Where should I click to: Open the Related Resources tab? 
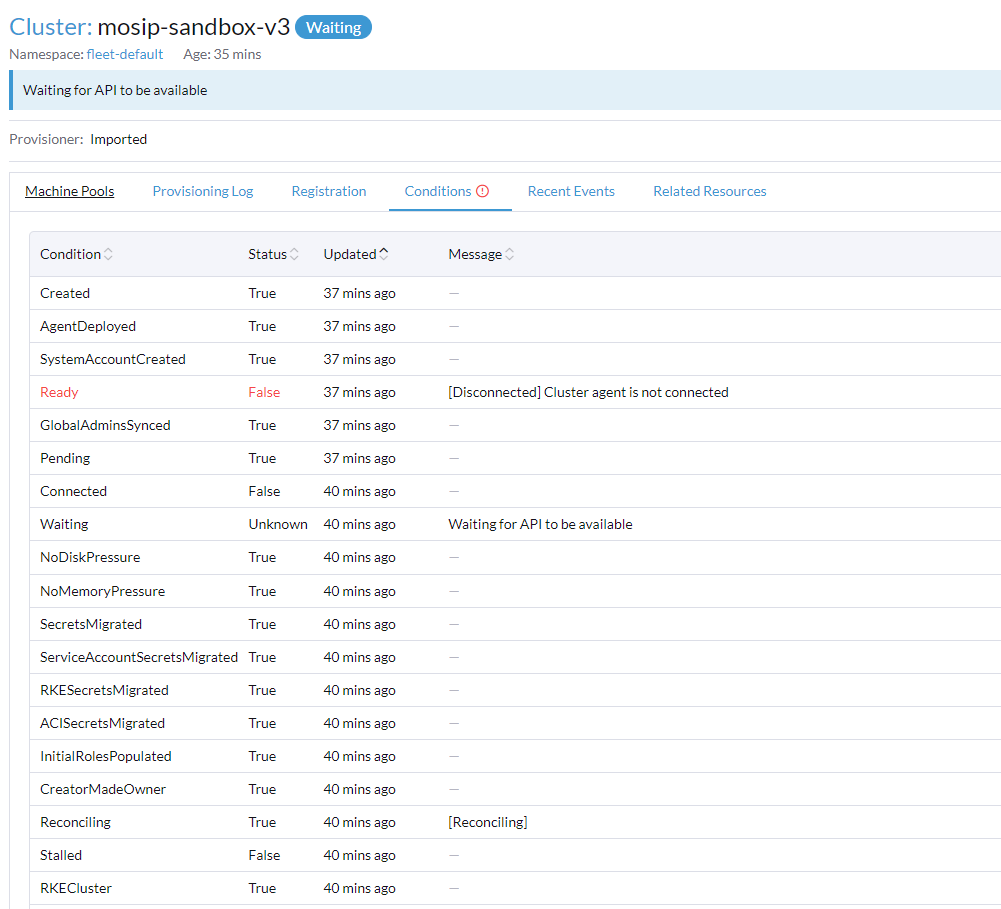point(710,191)
